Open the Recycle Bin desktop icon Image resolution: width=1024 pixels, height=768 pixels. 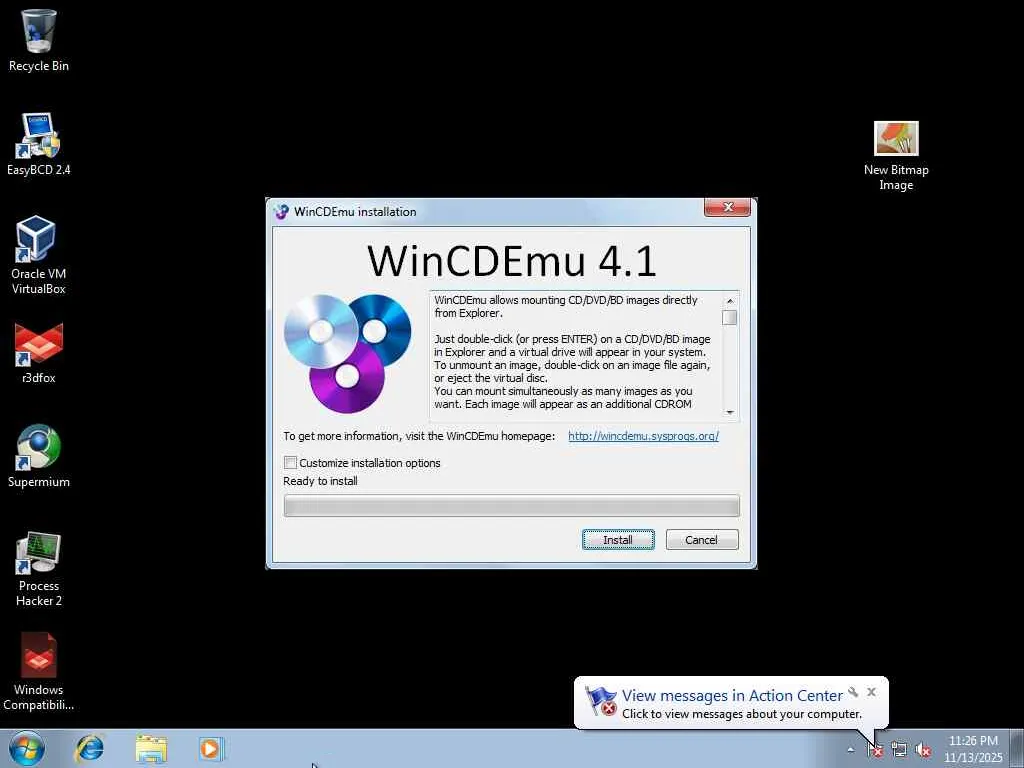(39, 40)
